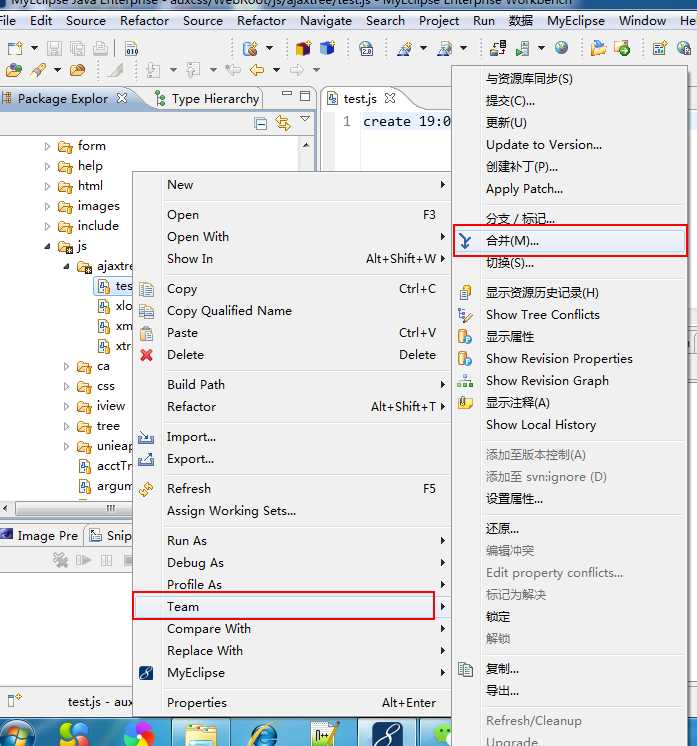Open the Compare With submenu
697x746 pixels.
coord(291,628)
